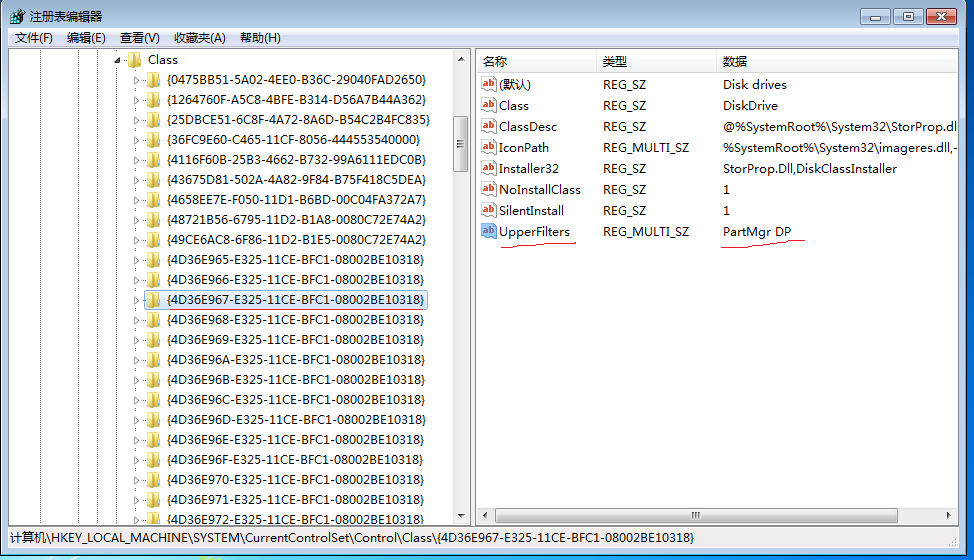Open the 查看(V) menu
This screenshot has height=560, width=974.
(140, 38)
